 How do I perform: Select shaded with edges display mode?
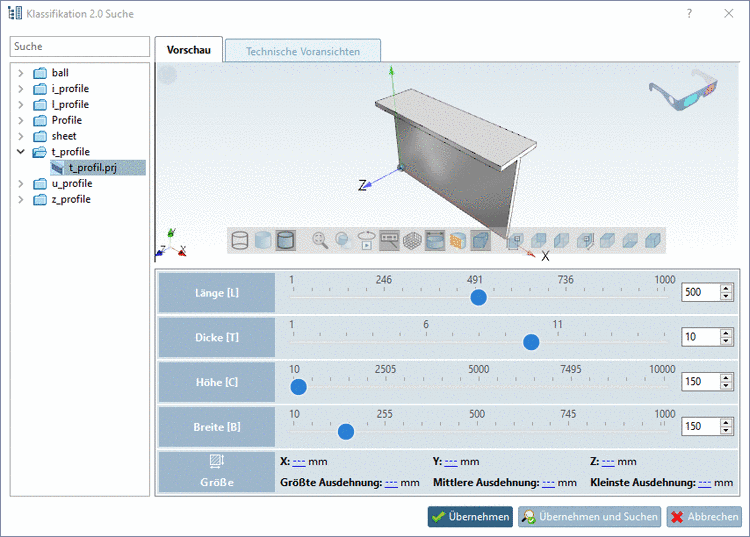pos(286,240)
